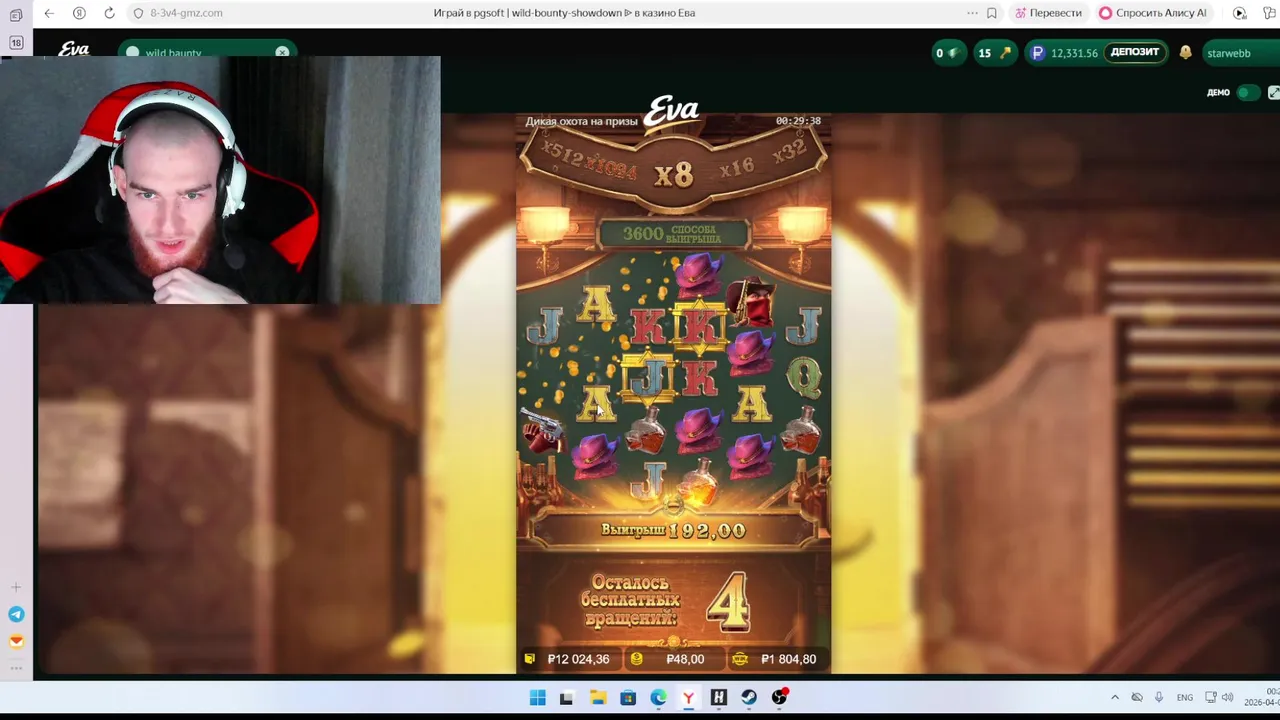
Task: Open network icon in system tray
Action: (1210, 697)
